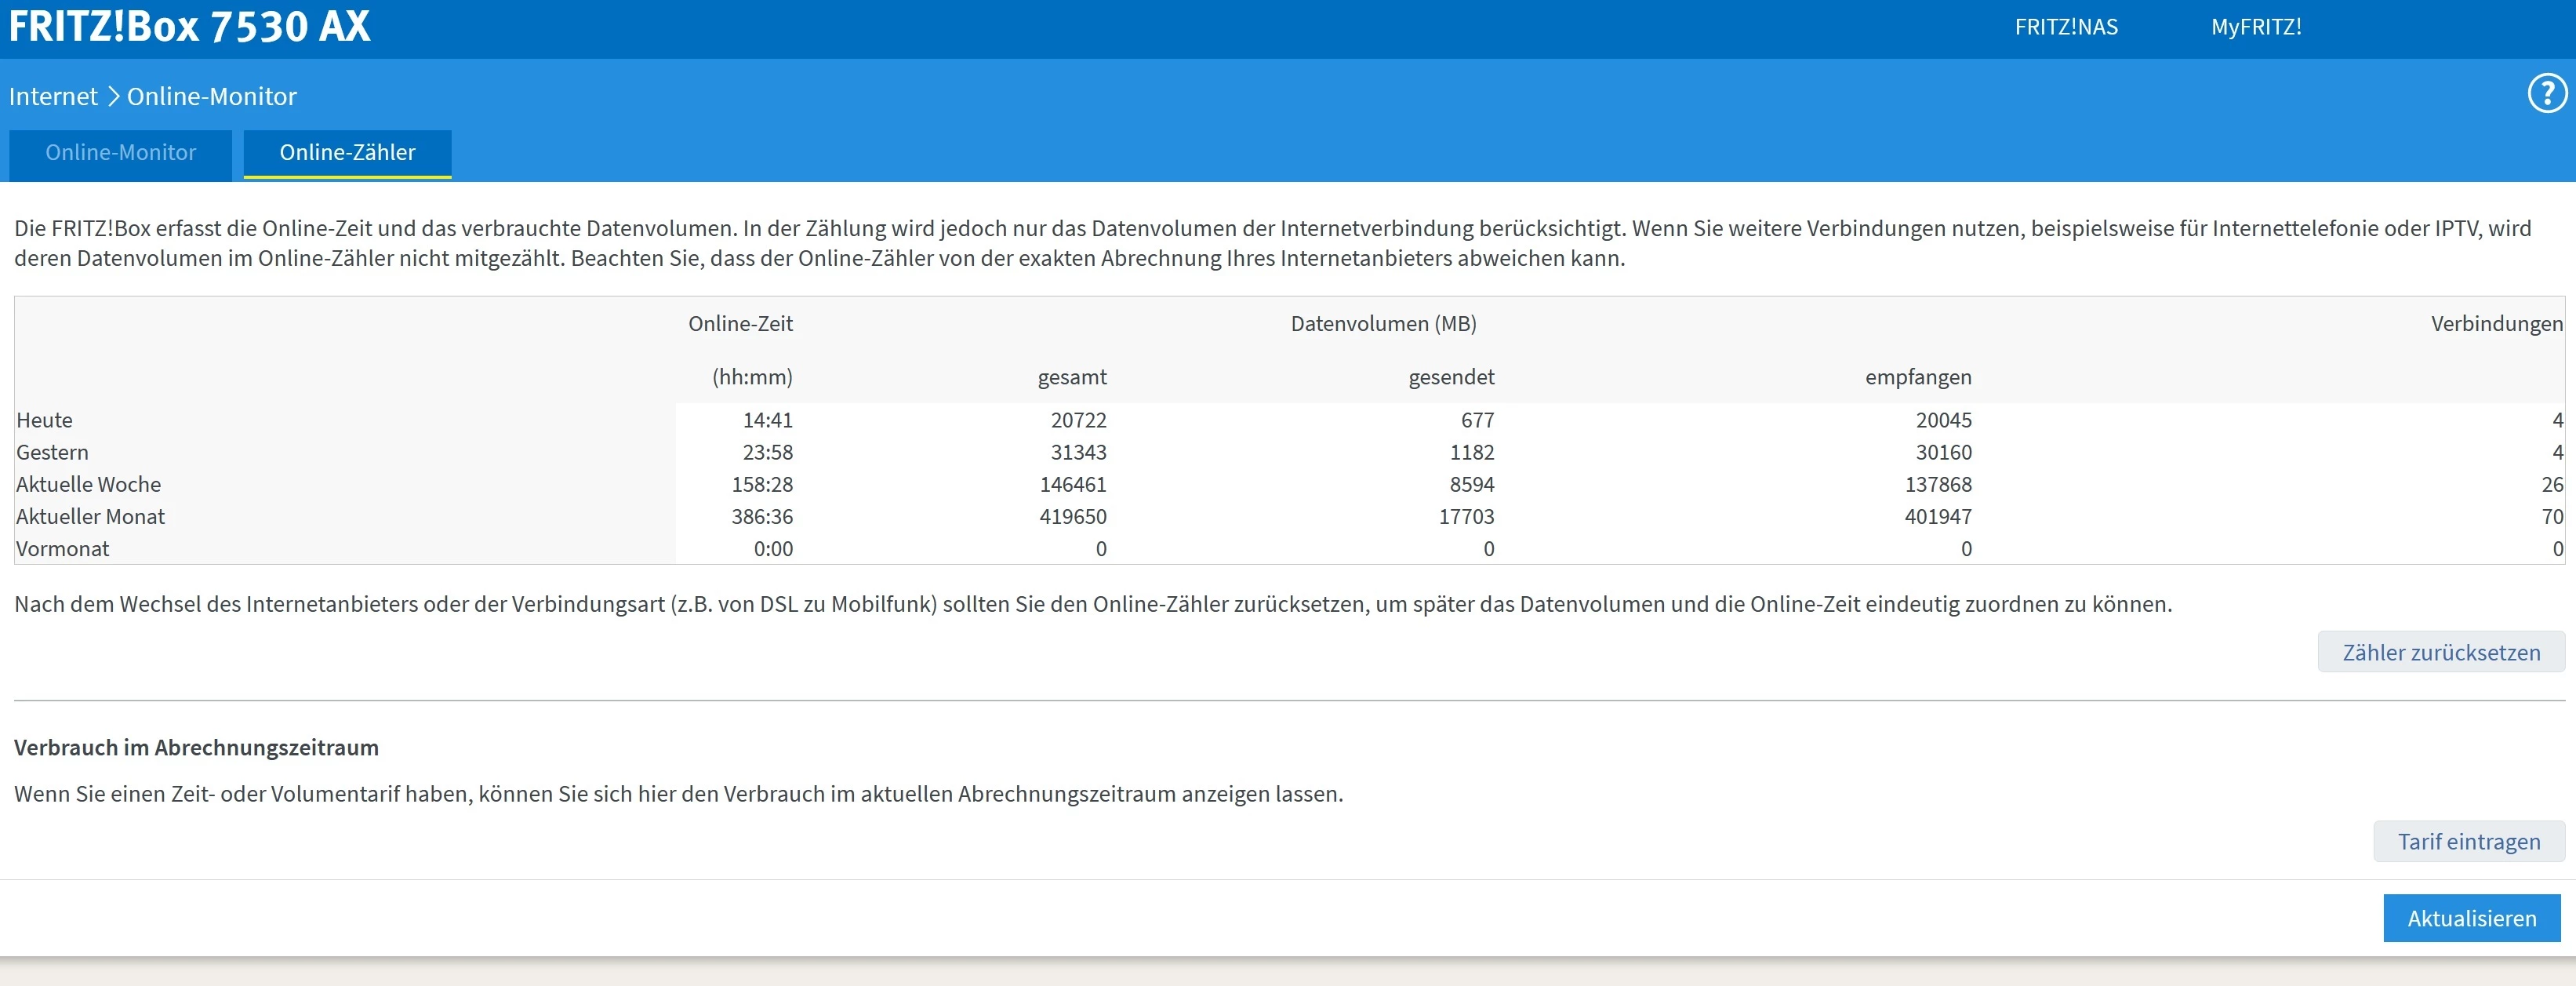Viewport: 2576px width, 986px height.
Task: Click the Online-Zeit column header
Action: click(740, 323)
